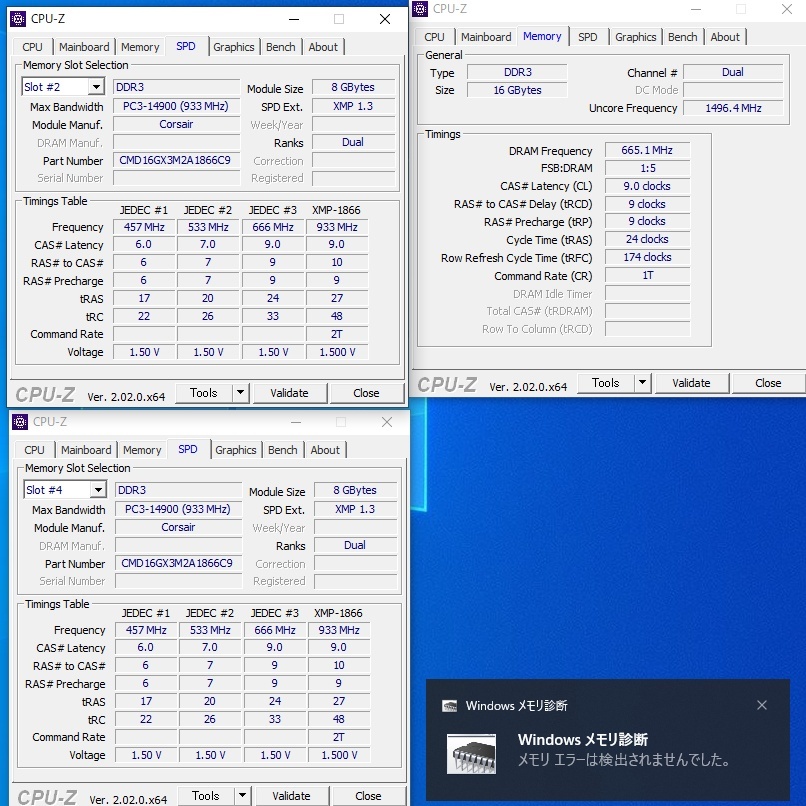The width and height of the screenshot is (806, 806).
Task: Click the CPU-Z app icon in the Memory window title bar
Action: click(x=420, y=9)
